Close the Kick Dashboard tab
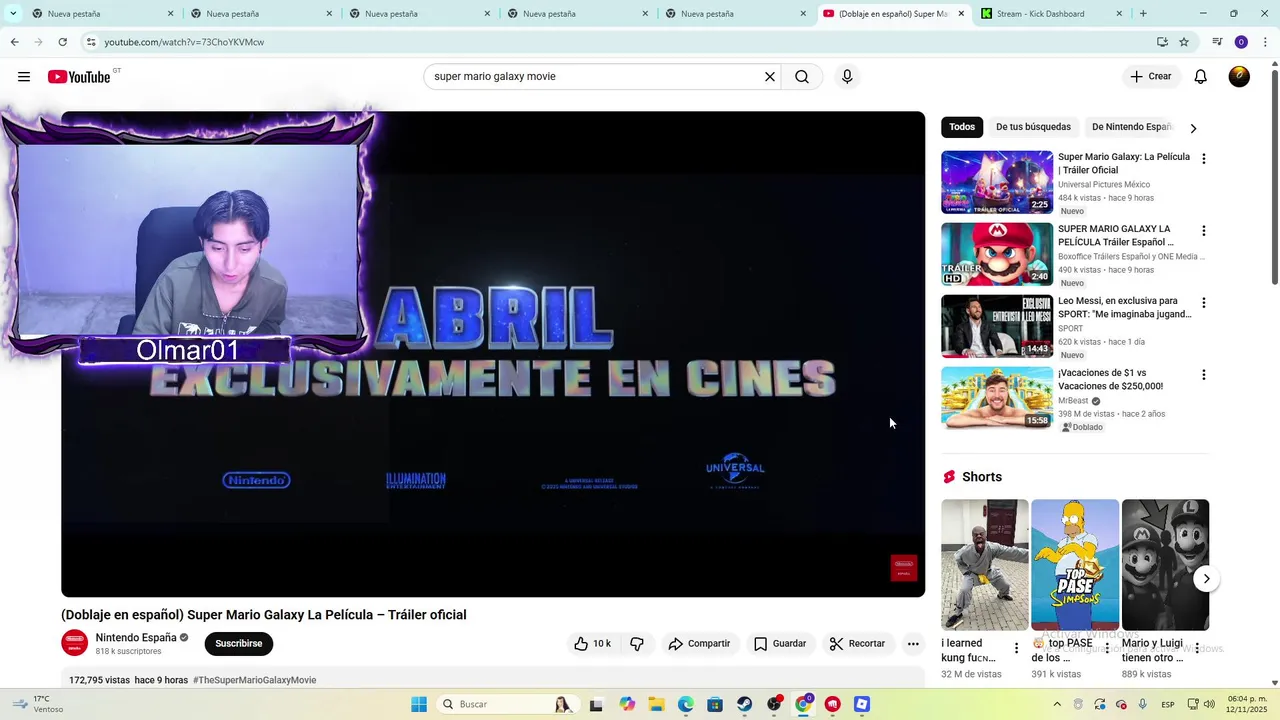Viewport: 1280px width, 720px height. tap(1119, 14)
